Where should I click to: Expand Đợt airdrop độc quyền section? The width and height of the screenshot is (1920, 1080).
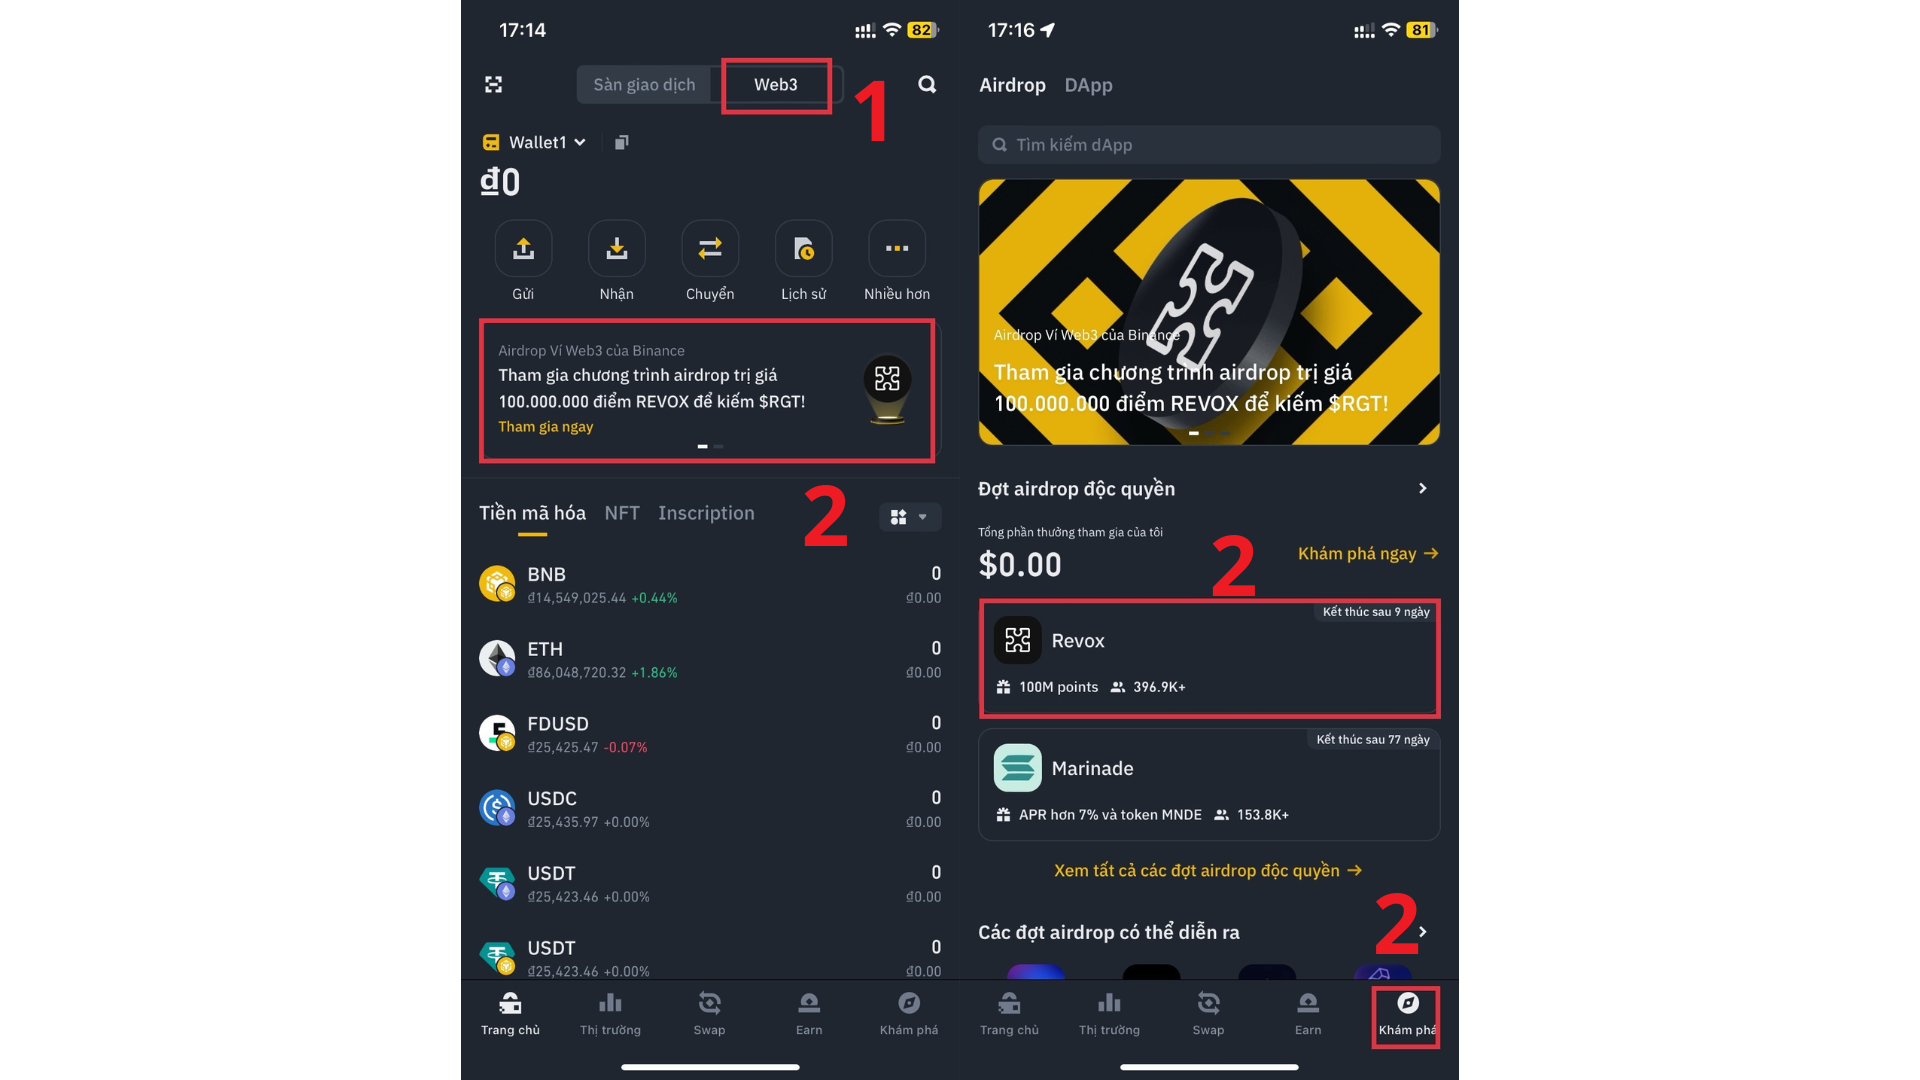[1423, 487]
